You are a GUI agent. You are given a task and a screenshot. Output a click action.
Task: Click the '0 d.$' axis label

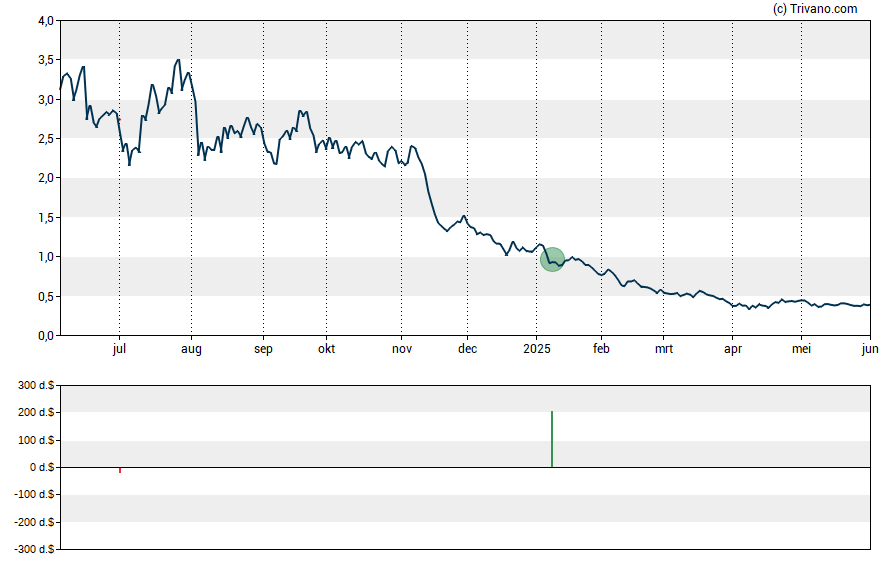pyautogui.click(x=42, y=467)
